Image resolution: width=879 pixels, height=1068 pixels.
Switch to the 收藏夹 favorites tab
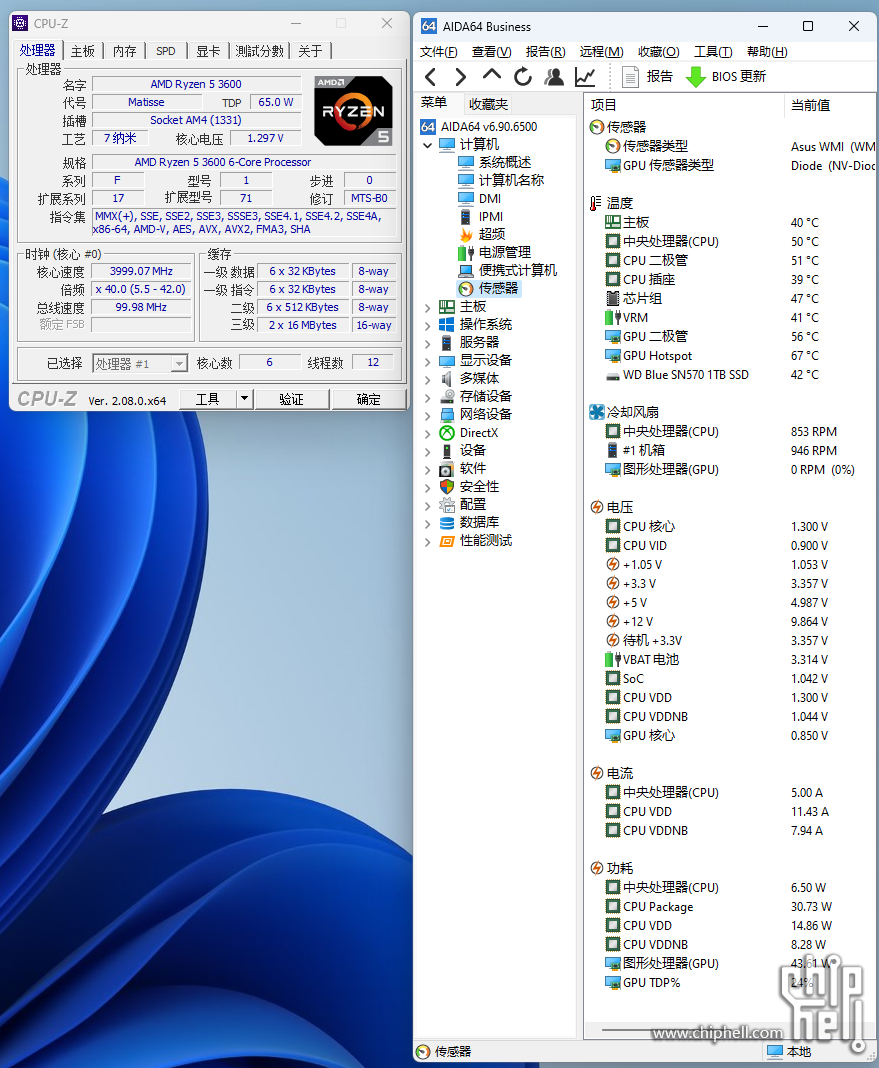(x=488, y=104)
